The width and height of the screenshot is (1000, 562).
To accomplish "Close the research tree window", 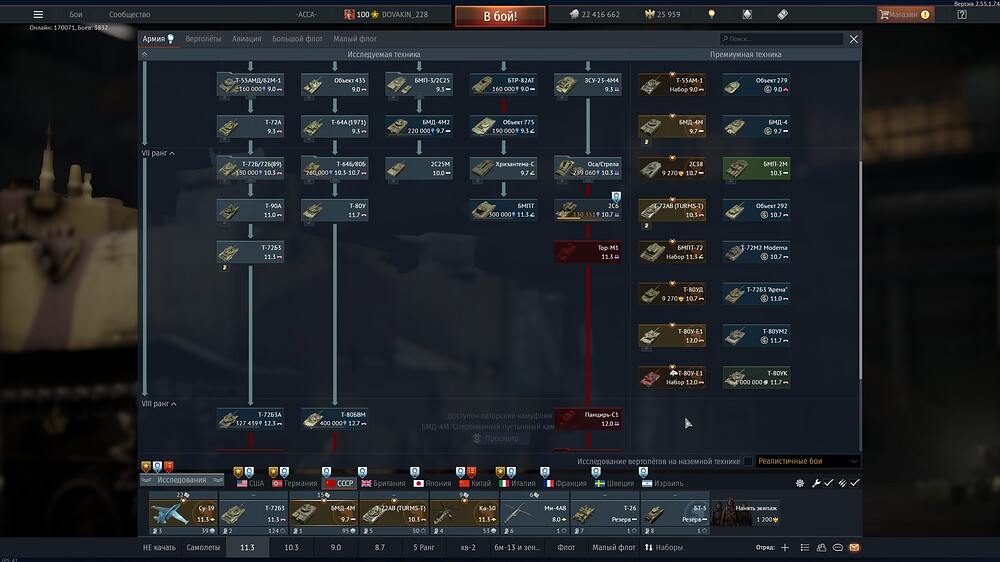I will point(853,39).
